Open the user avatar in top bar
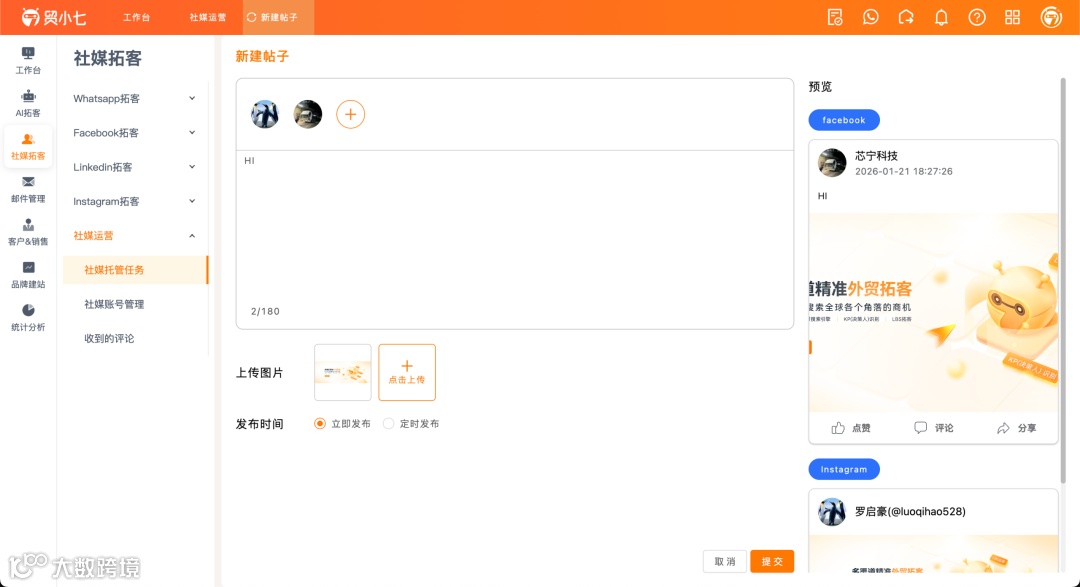Viewport: 1080px width, 587px height. 1051,17
